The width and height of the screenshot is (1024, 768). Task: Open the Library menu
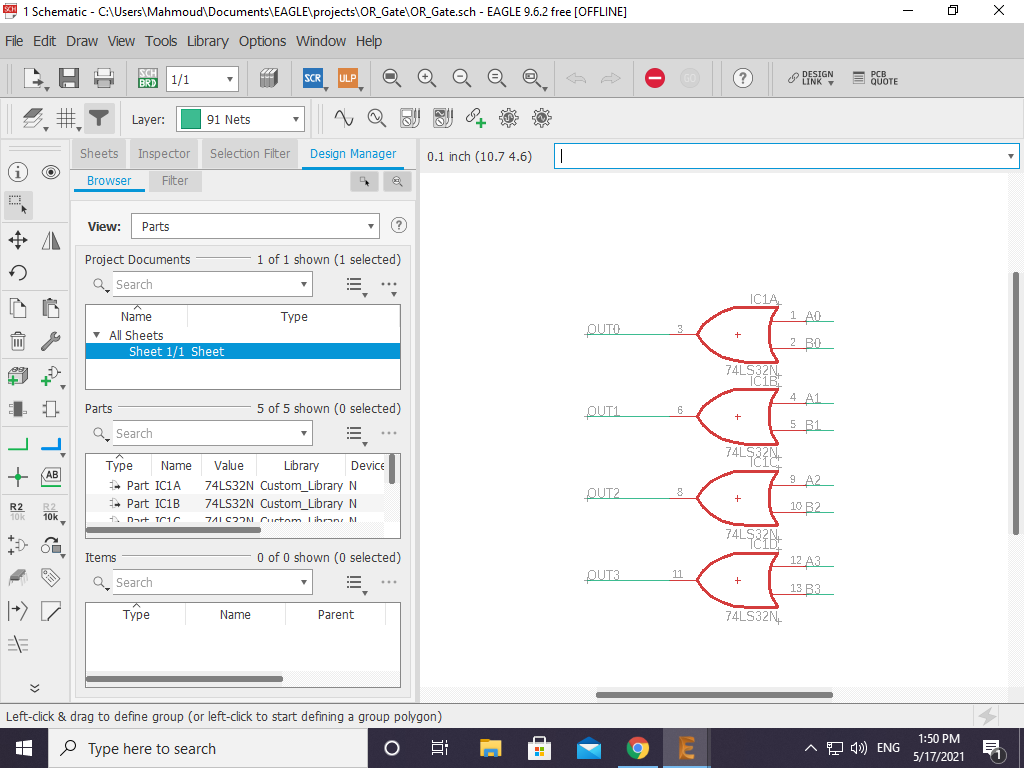[x=207, y=41]
